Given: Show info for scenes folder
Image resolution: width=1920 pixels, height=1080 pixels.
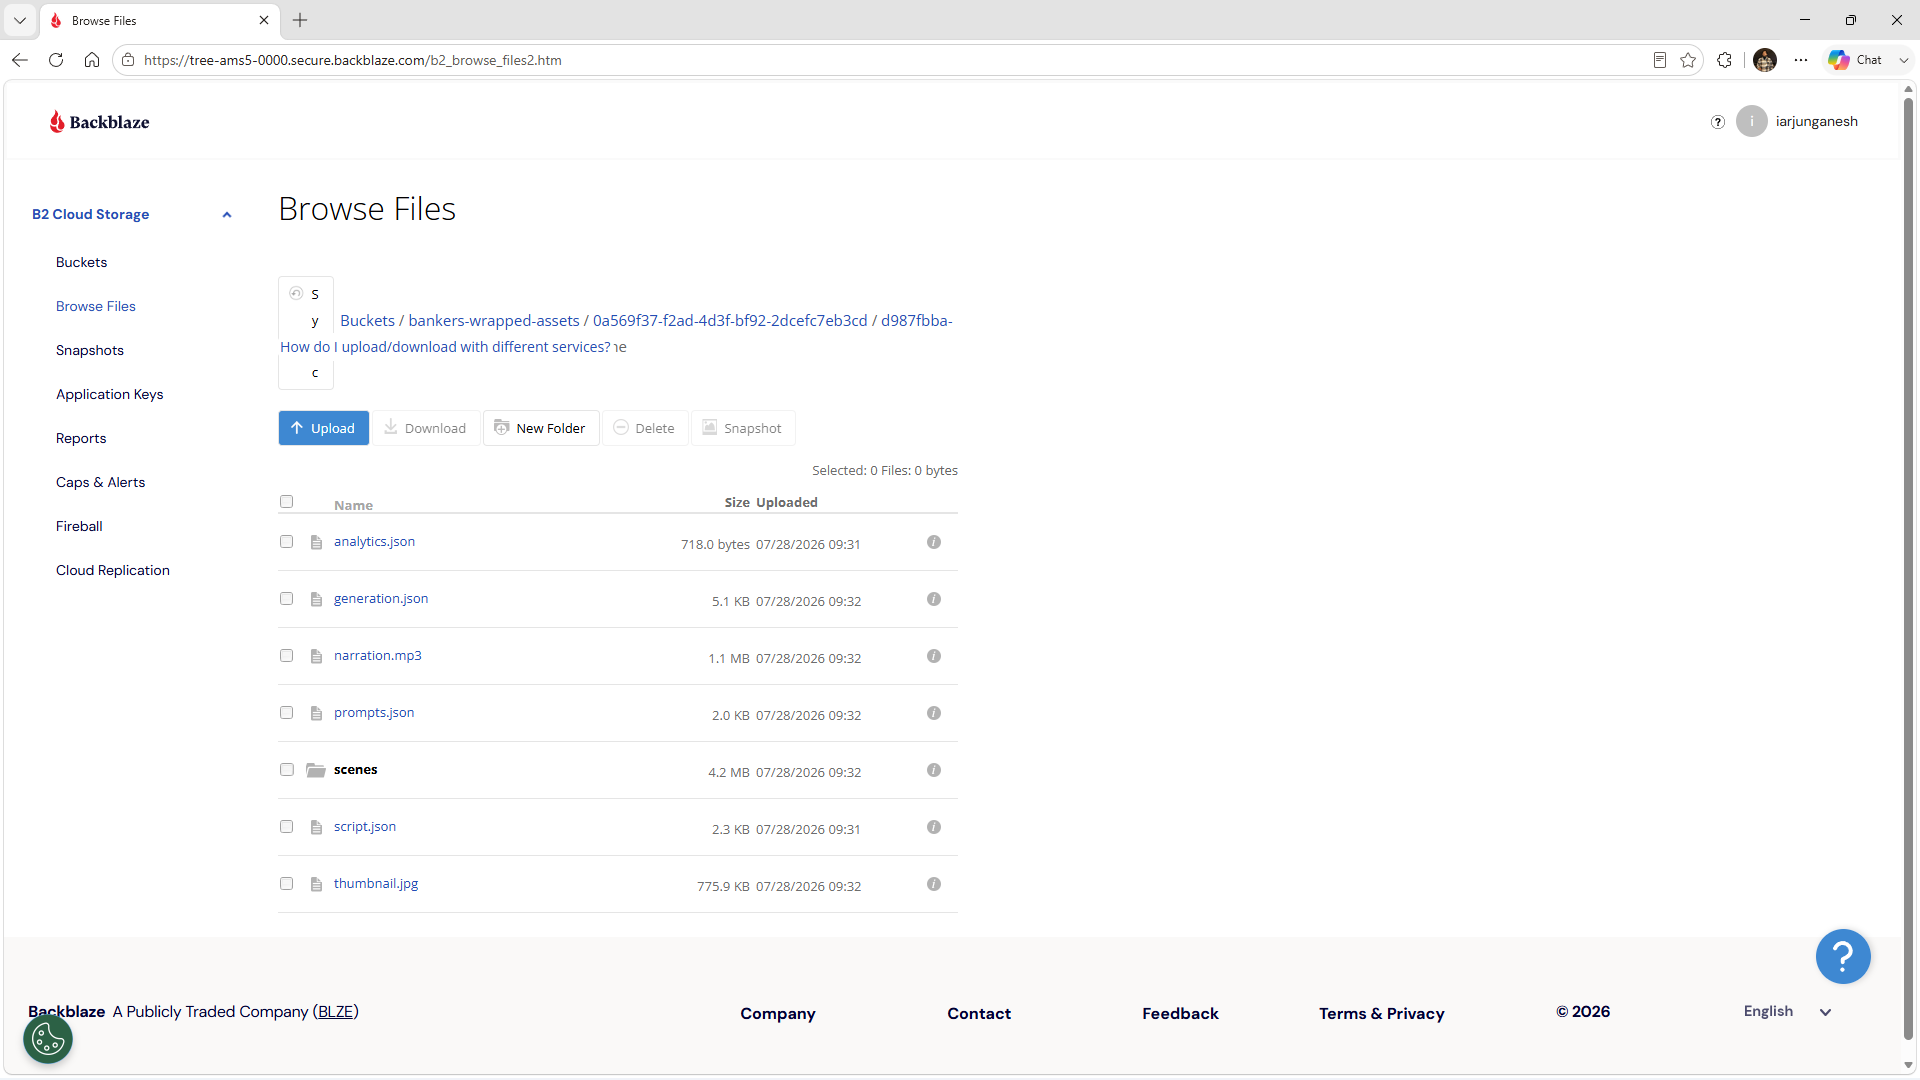Looking at the screenshot, I should point(933,770).
